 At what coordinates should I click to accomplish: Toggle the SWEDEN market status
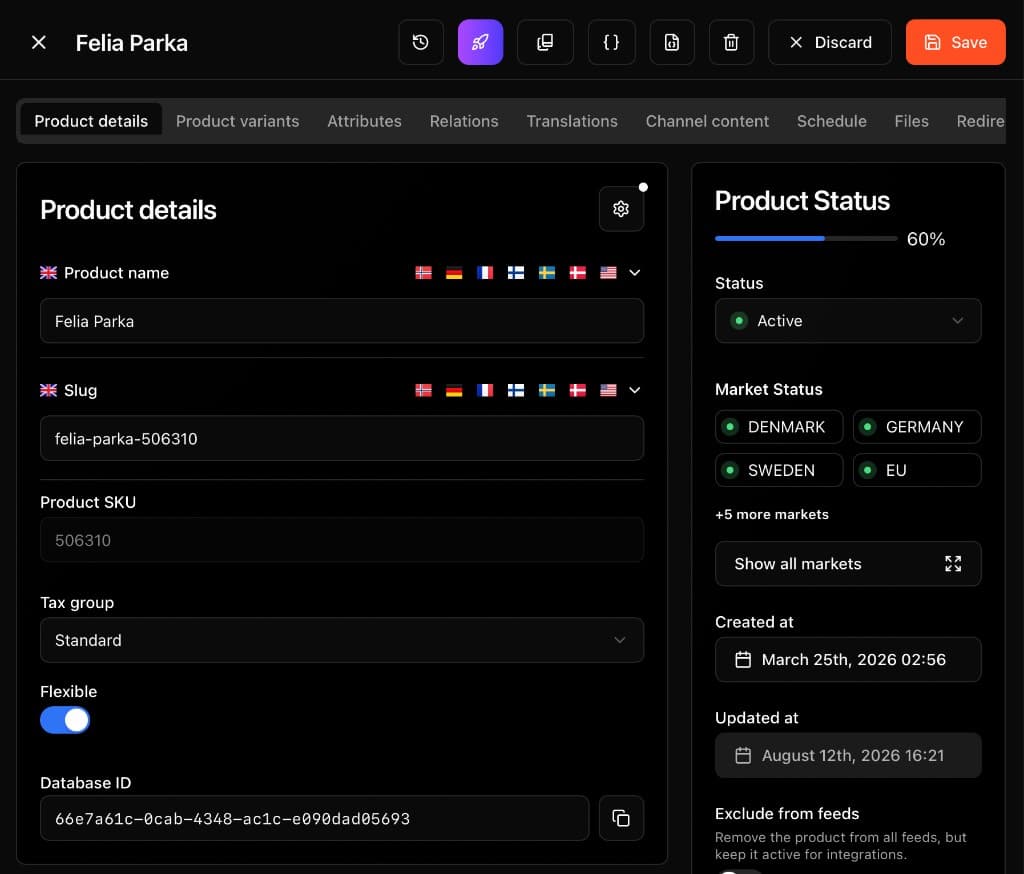point(779,470)
